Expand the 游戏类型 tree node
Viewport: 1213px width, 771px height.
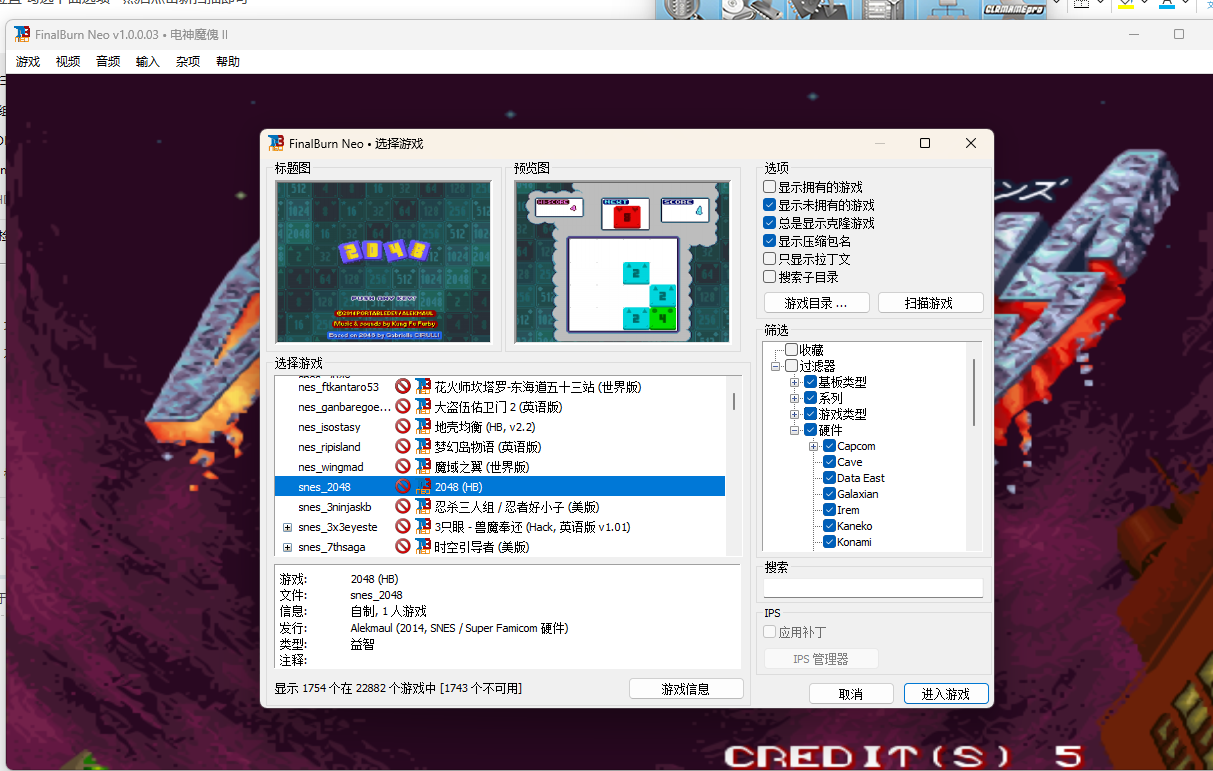[795, 414]
